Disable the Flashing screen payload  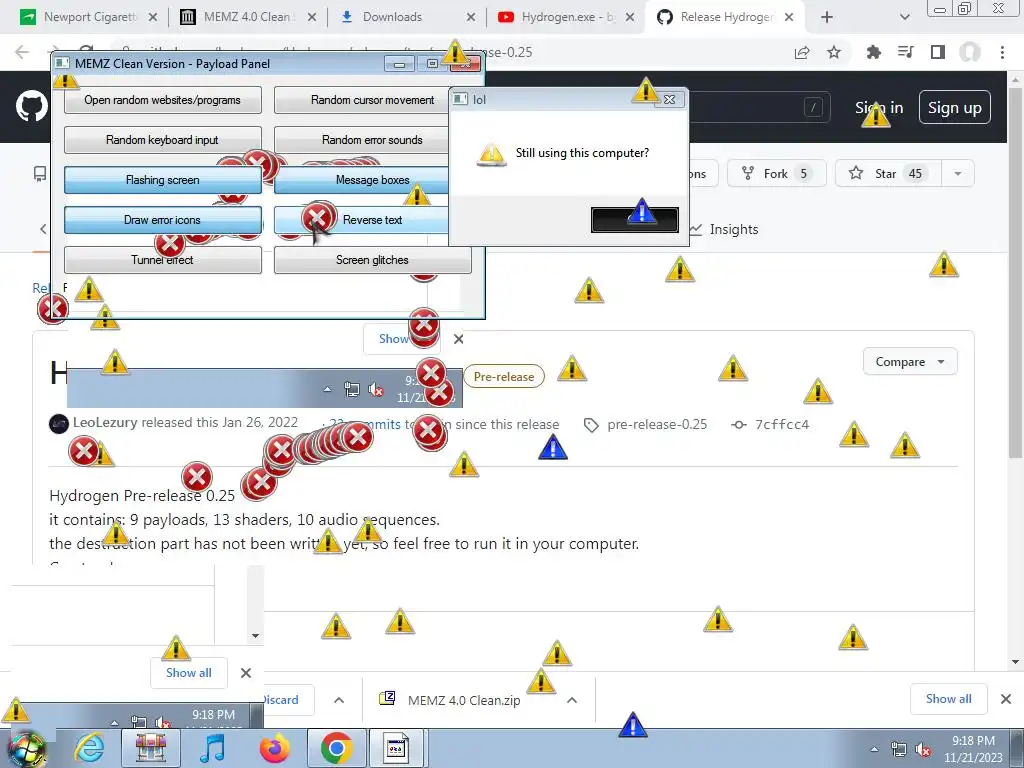tap(163, 180)
